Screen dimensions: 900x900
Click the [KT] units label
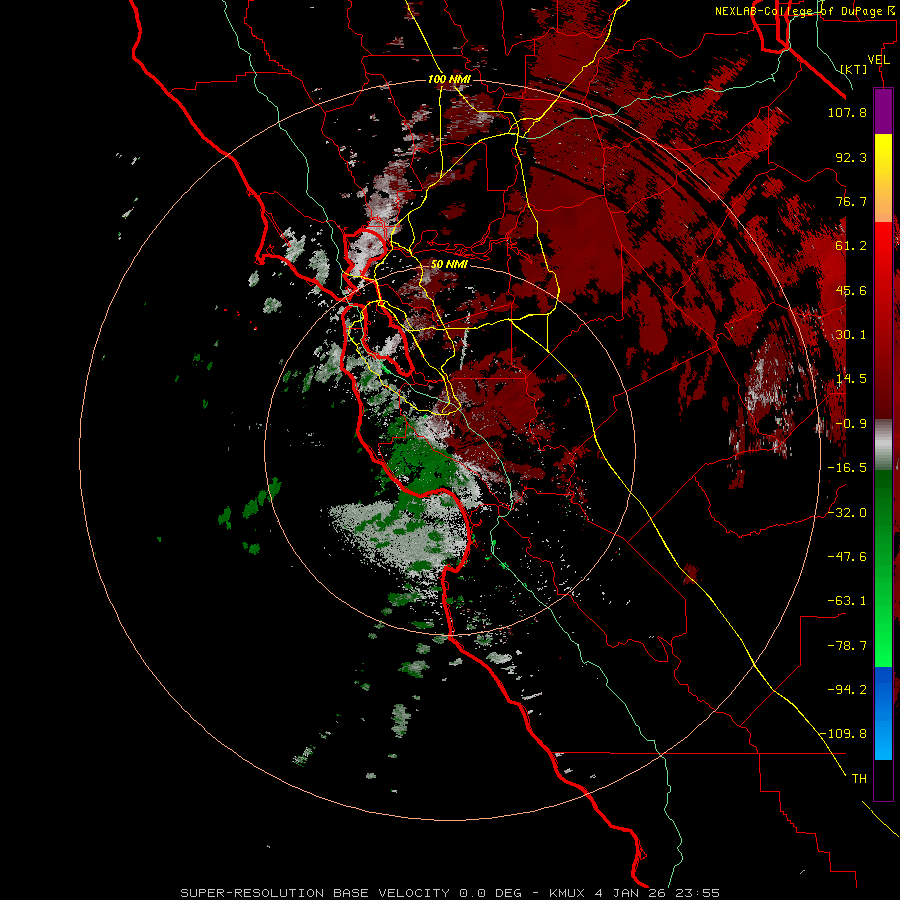tap(854, 69)
